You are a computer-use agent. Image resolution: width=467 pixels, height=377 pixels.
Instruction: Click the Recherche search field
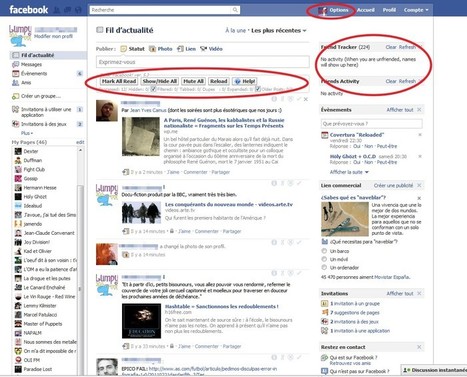161,10
